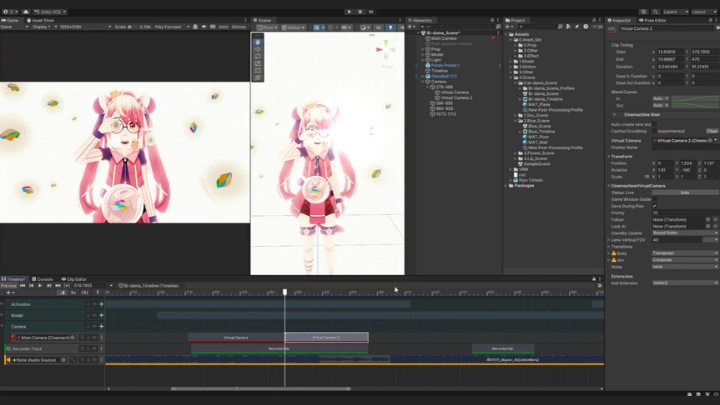Select the Rect tool in Scene overlay
Screen dimensions: 720x405
[x=258, y=71]
